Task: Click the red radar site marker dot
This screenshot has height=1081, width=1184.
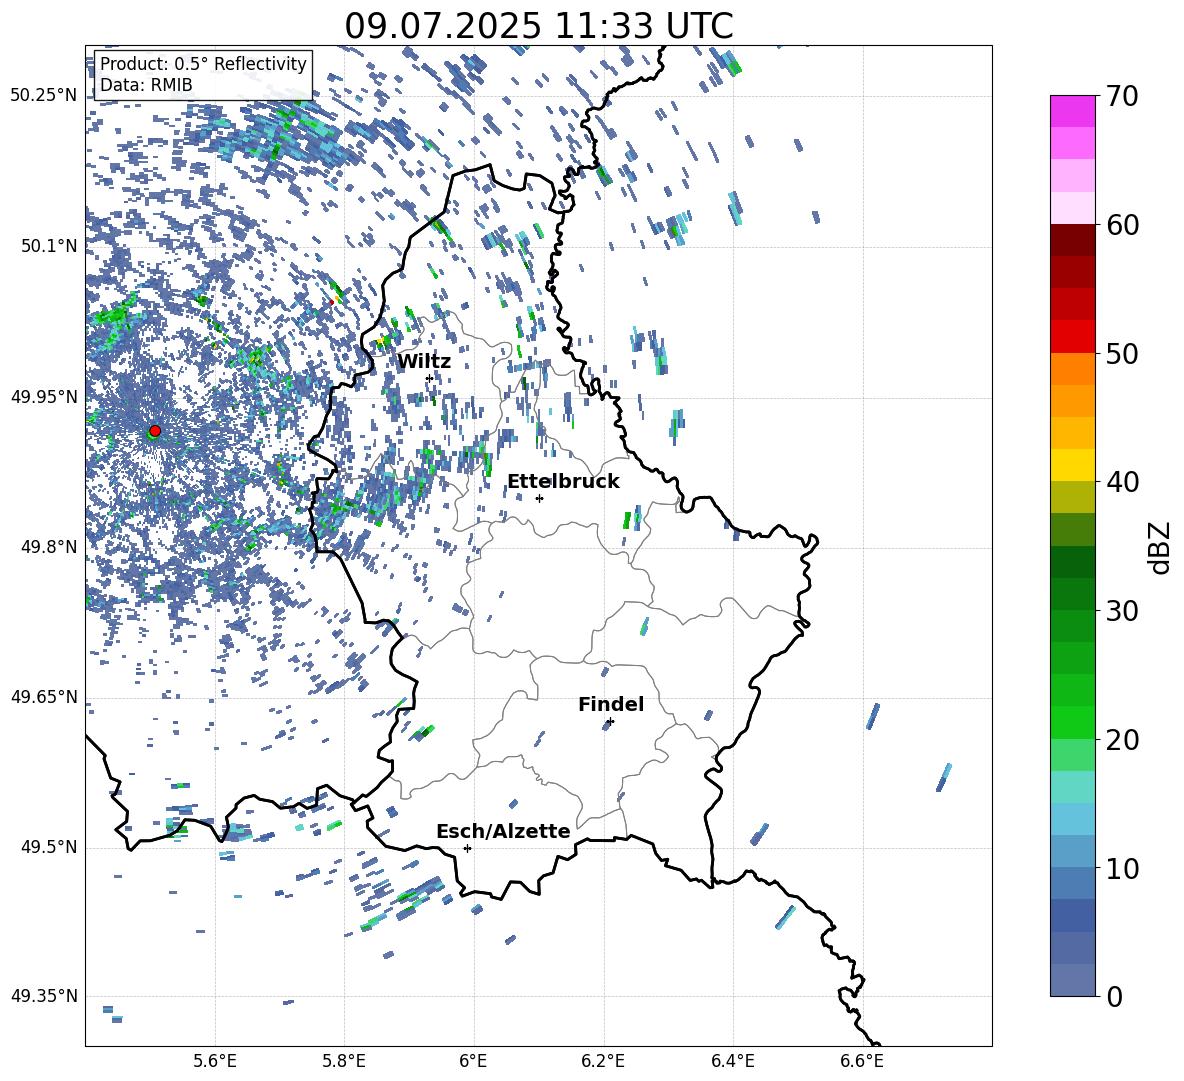Action: click(x=155, y=430)
